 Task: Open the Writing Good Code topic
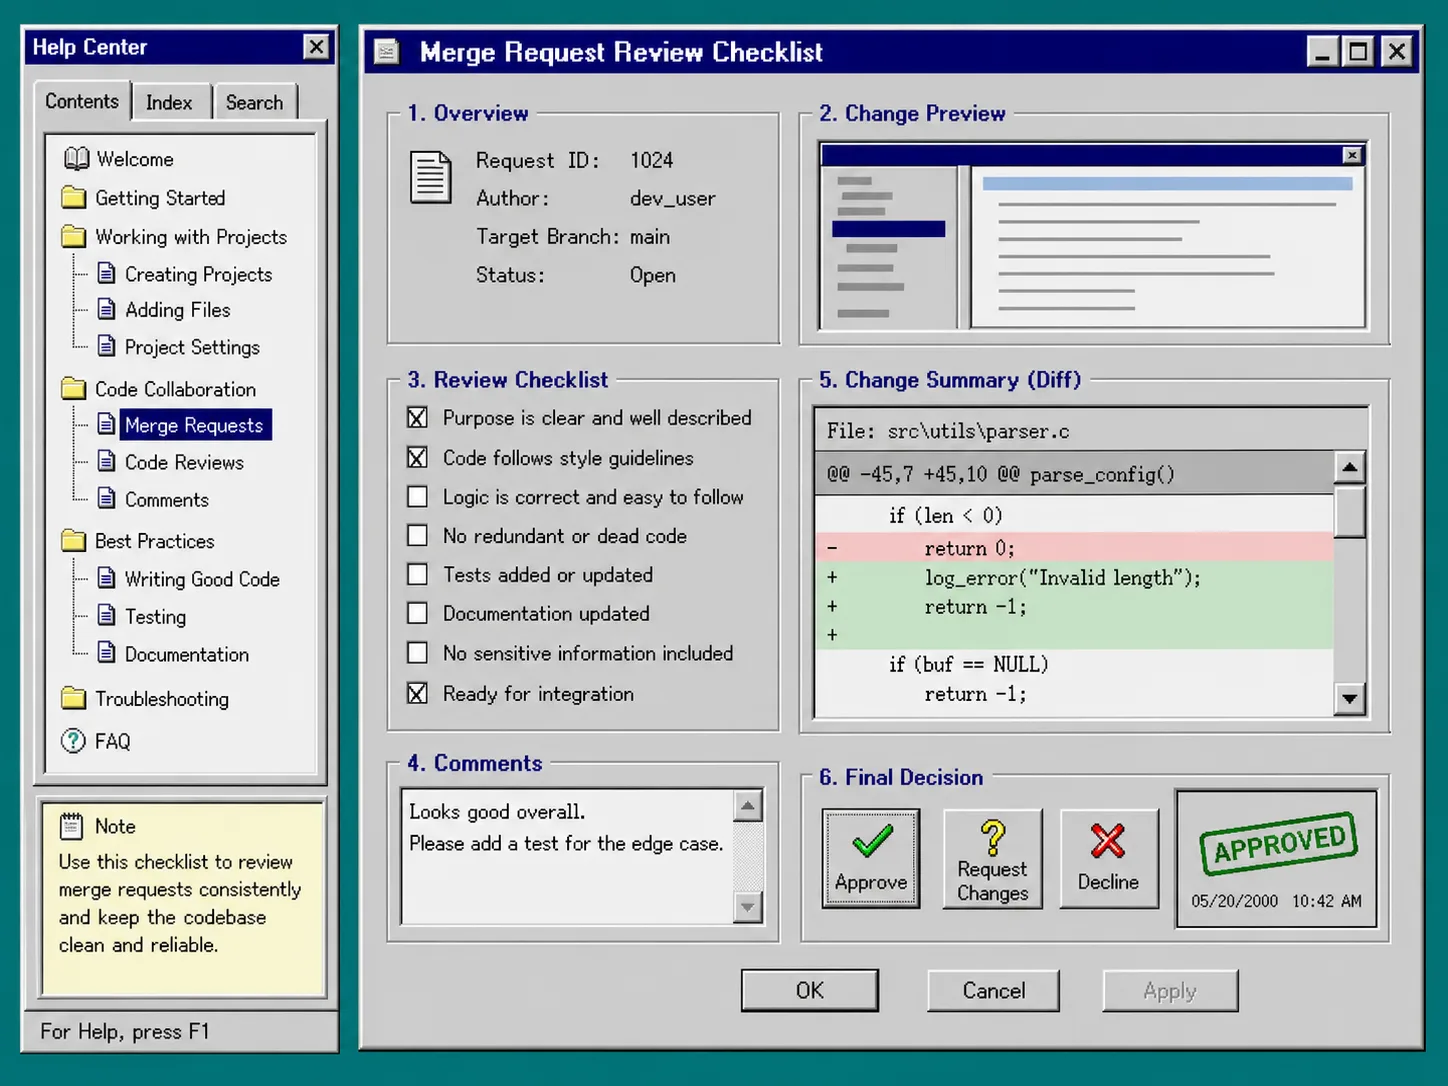202,579
